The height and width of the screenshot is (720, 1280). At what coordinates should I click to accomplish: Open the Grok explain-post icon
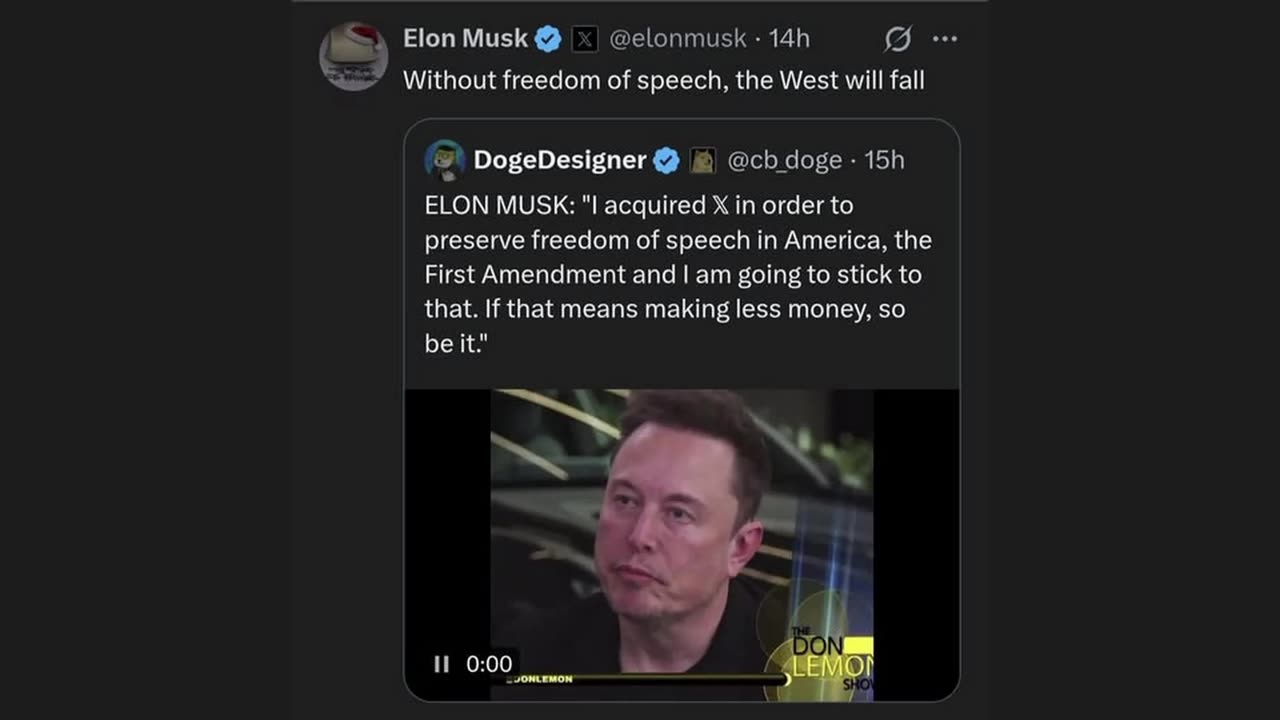pos(897,40)
